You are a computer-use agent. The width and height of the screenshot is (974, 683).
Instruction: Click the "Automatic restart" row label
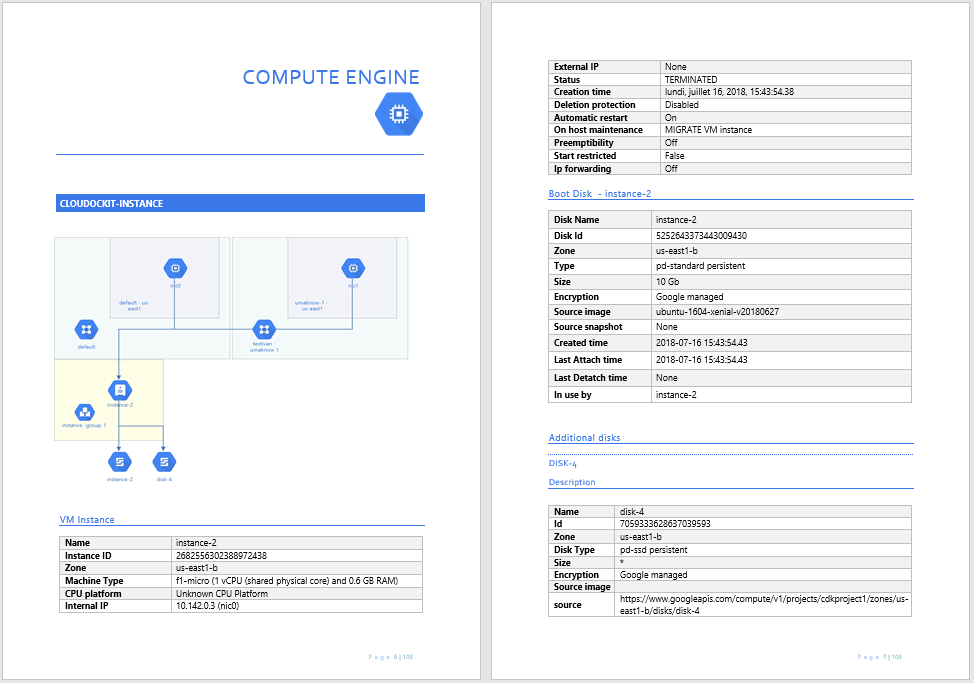tap(591, 117)
